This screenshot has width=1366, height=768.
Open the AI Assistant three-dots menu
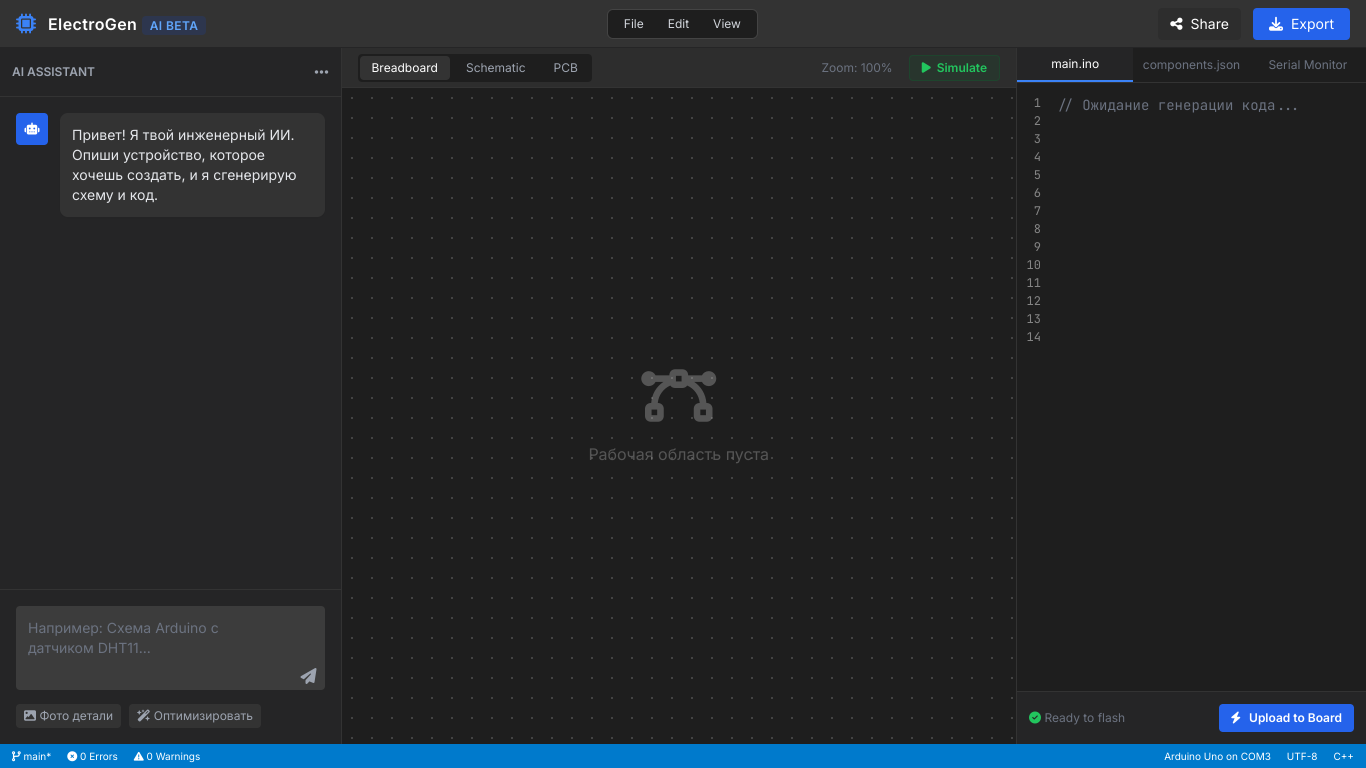(321, 72)
